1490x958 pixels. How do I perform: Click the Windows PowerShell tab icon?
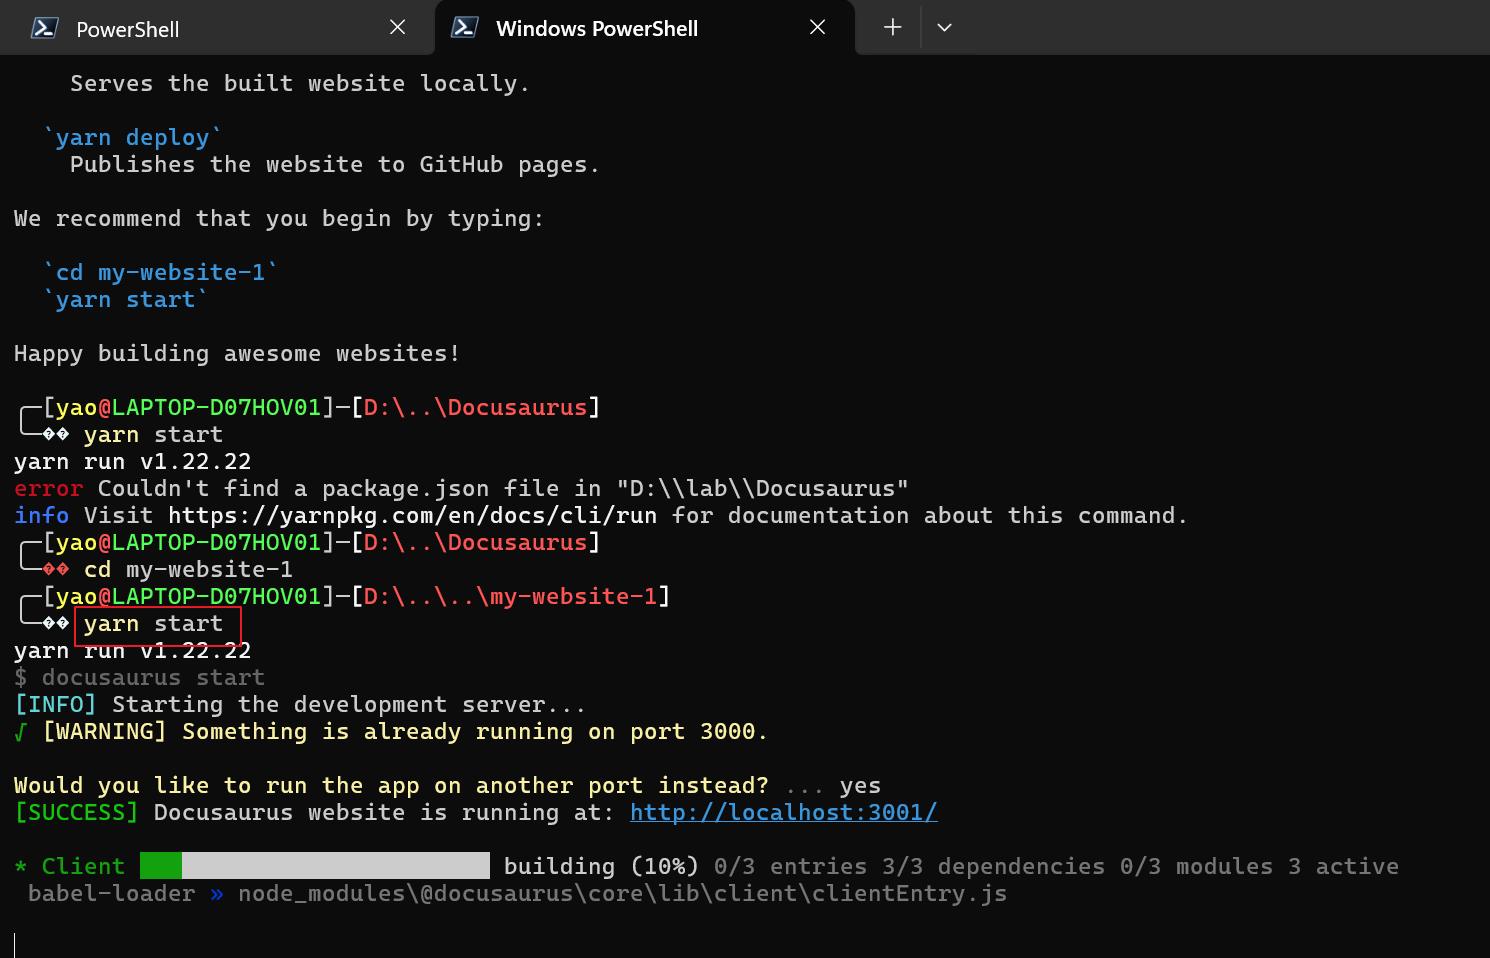click(464, 28)
